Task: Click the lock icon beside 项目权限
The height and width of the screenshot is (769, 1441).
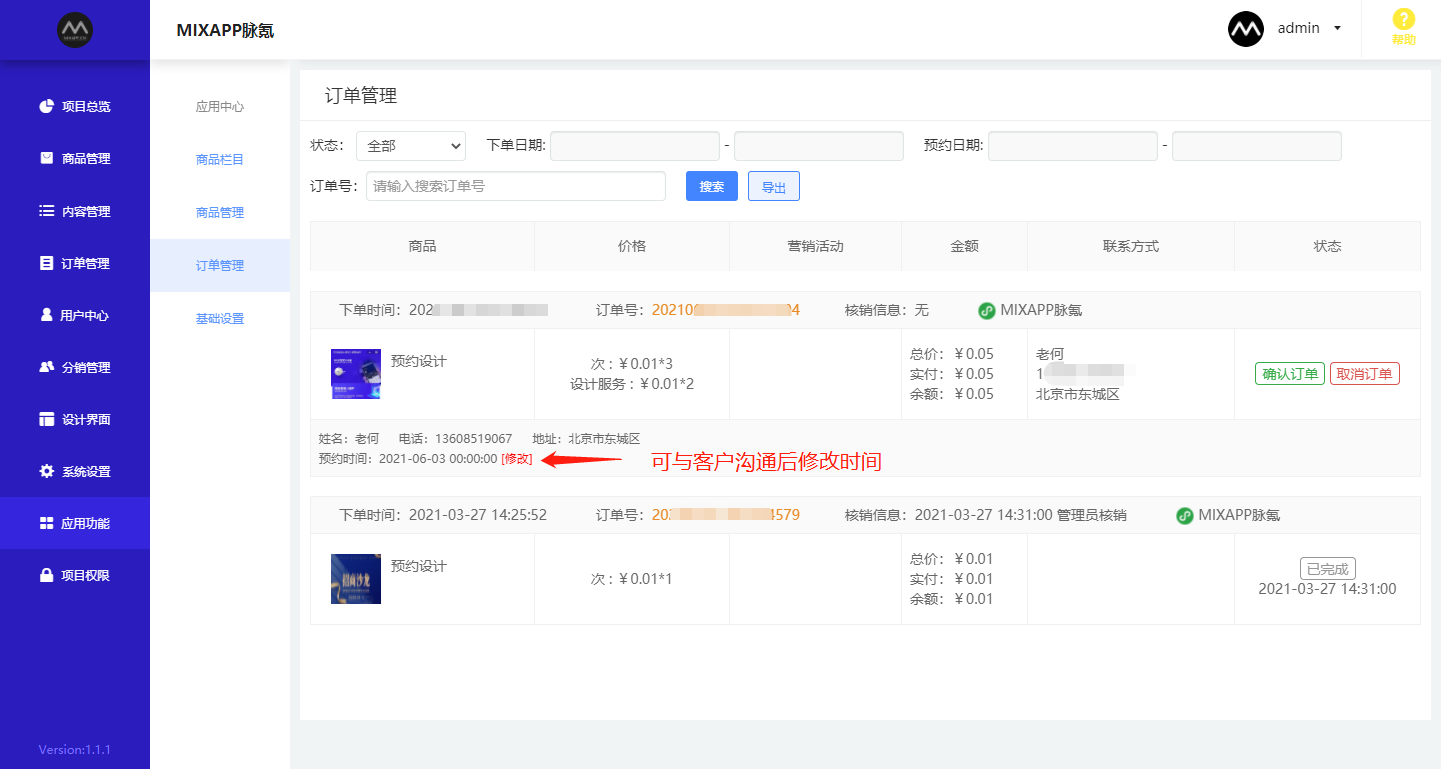Action: tap(46, 575)
